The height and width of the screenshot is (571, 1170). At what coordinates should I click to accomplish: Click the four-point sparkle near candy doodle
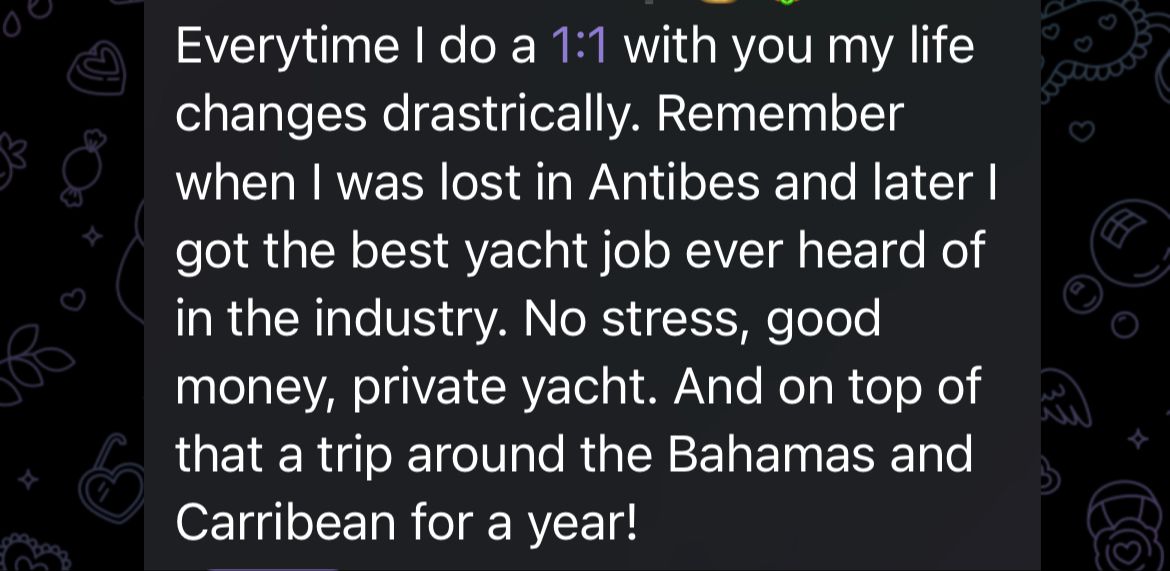(93, 237)
